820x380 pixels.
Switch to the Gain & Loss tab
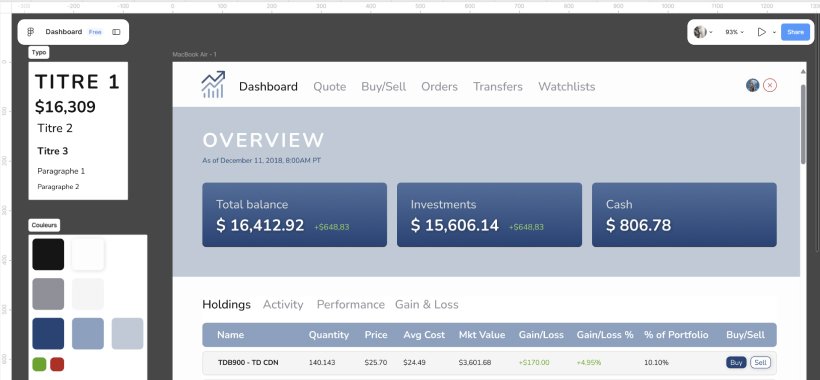427,305
